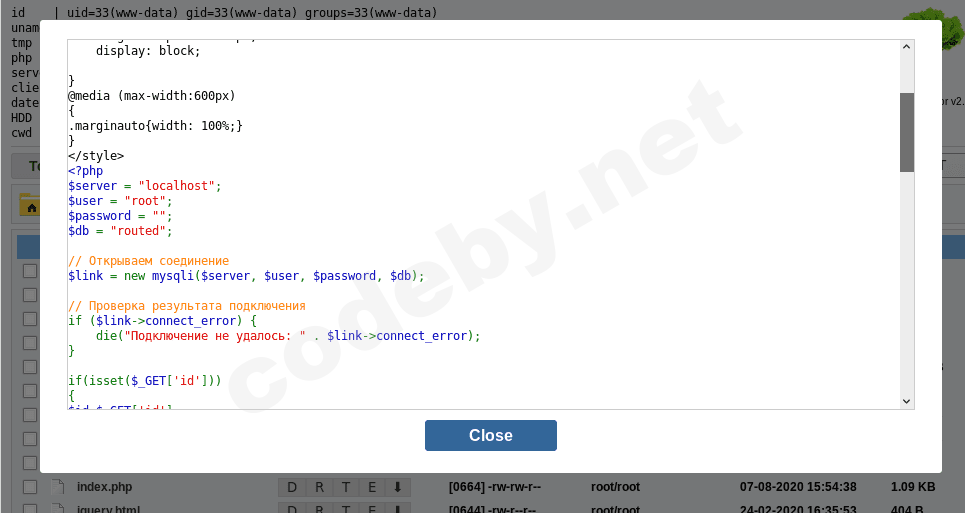Click the date 24-02-2020 16:35:53
The image size is (965, 513).
[798, 509]
